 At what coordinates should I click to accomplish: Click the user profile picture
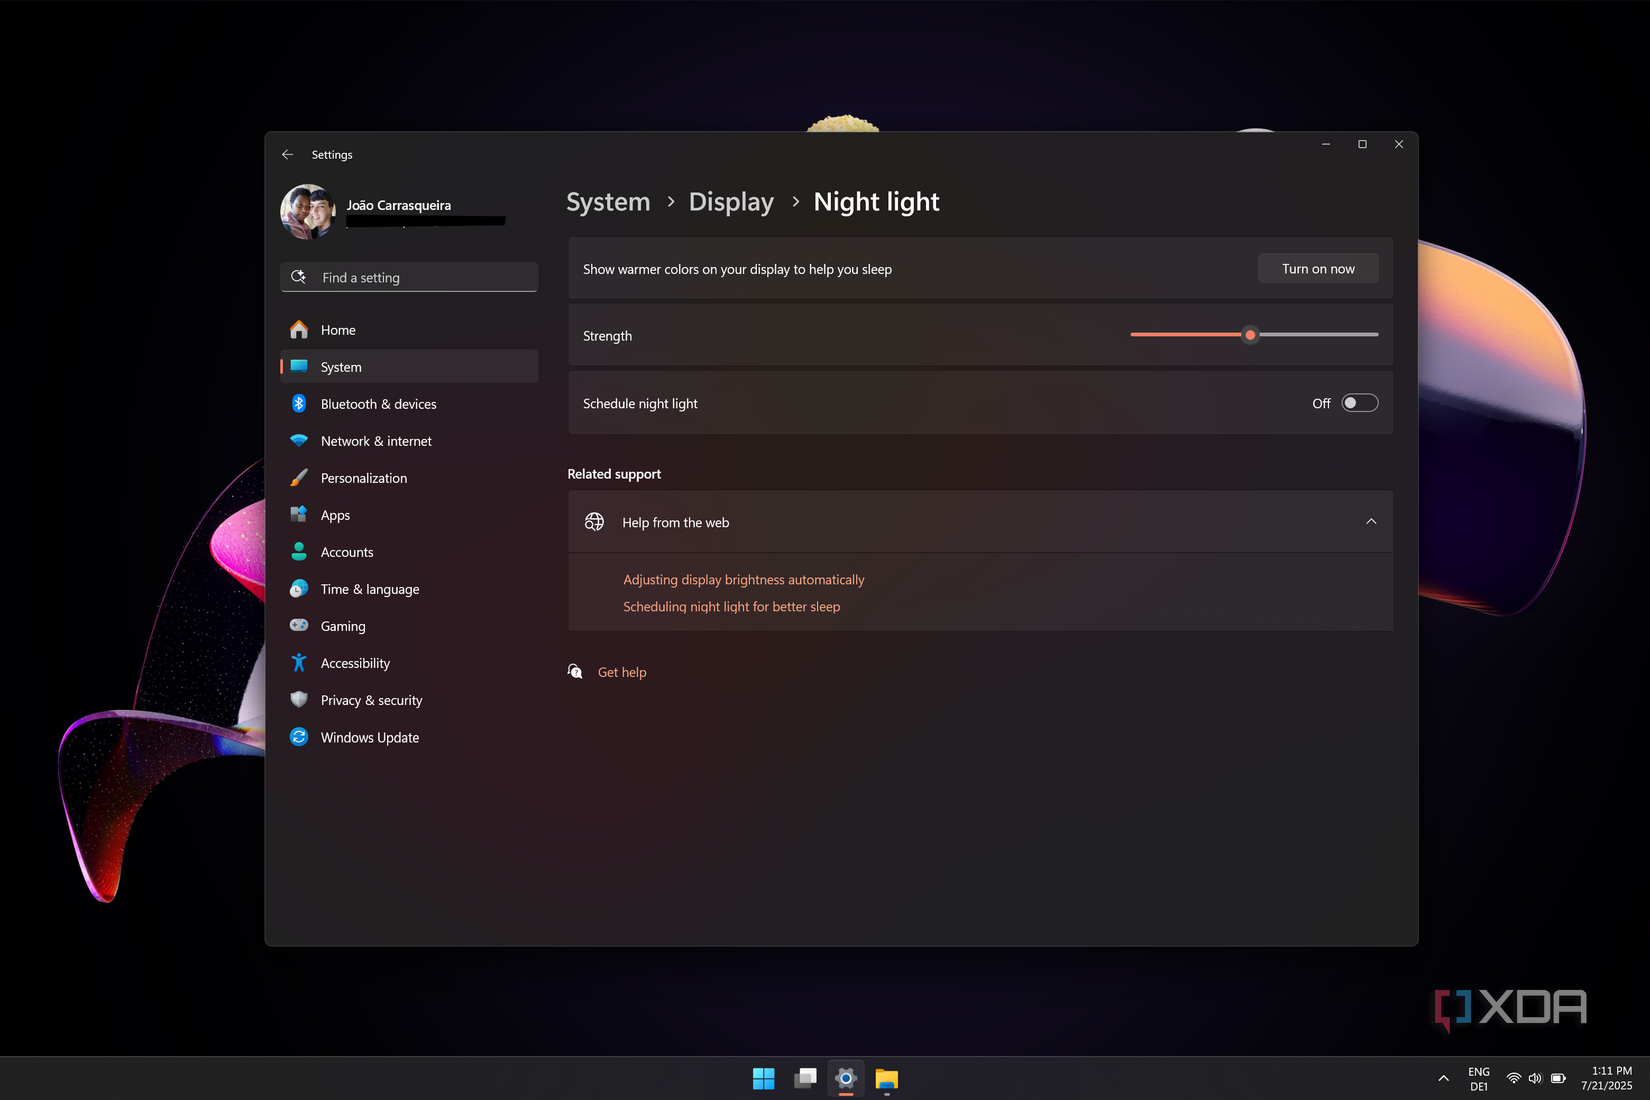click(x=308, y=211)
